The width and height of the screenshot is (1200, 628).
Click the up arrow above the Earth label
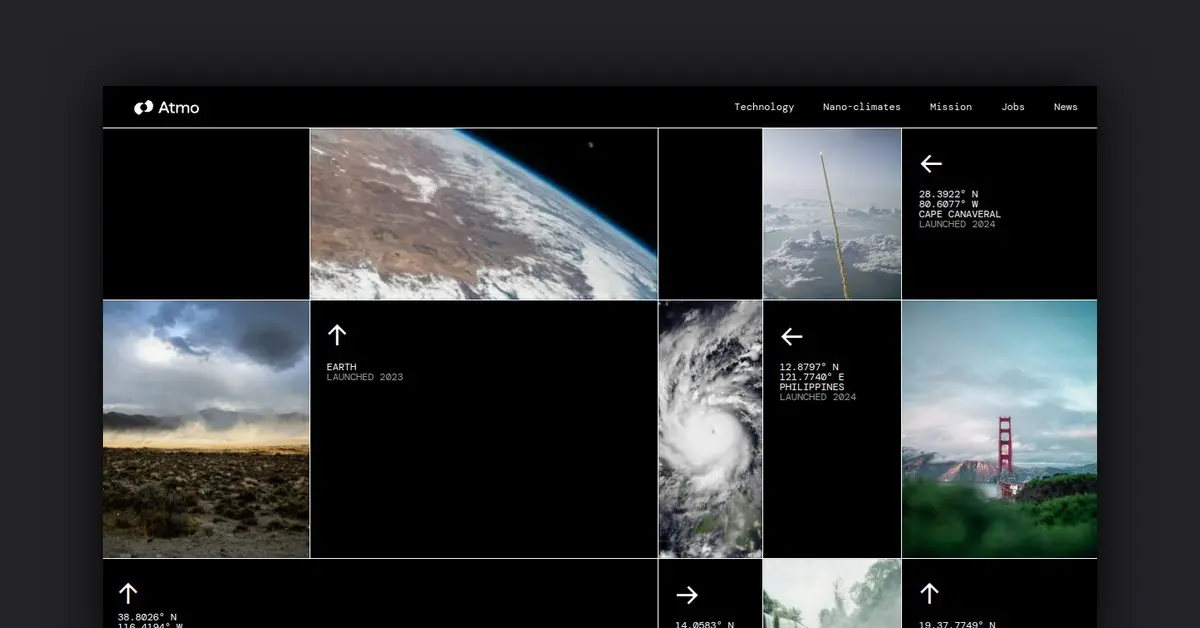[337, 335]
